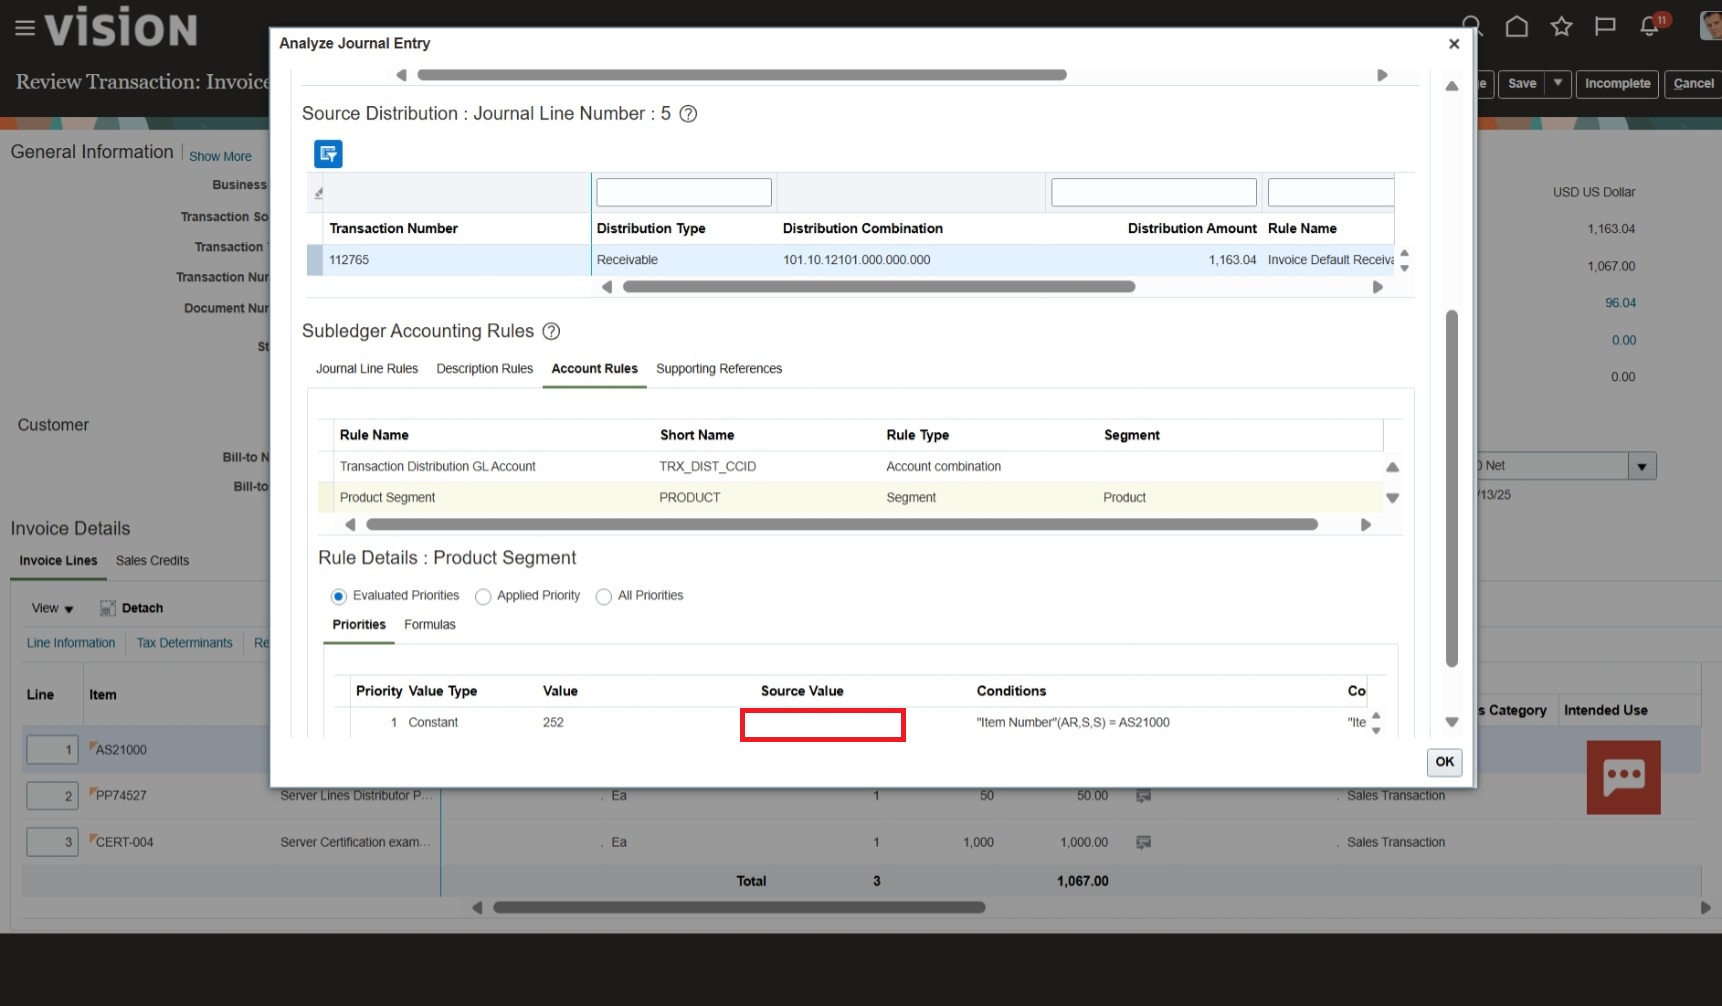Click the Rule Name filter field
This screenshot has width=1722, height=1006.
tap(1331, 192)
